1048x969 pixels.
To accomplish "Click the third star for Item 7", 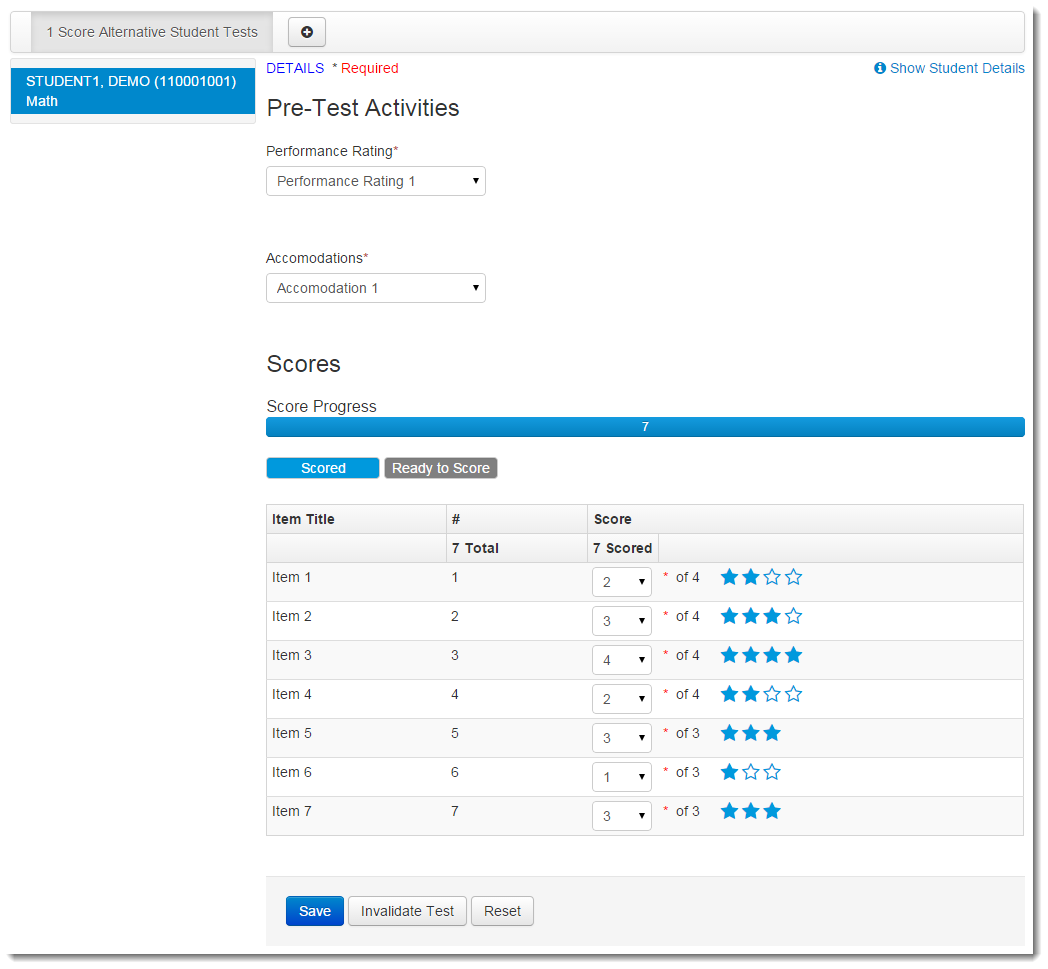I will pyautogui.click(x=772, y=810).
